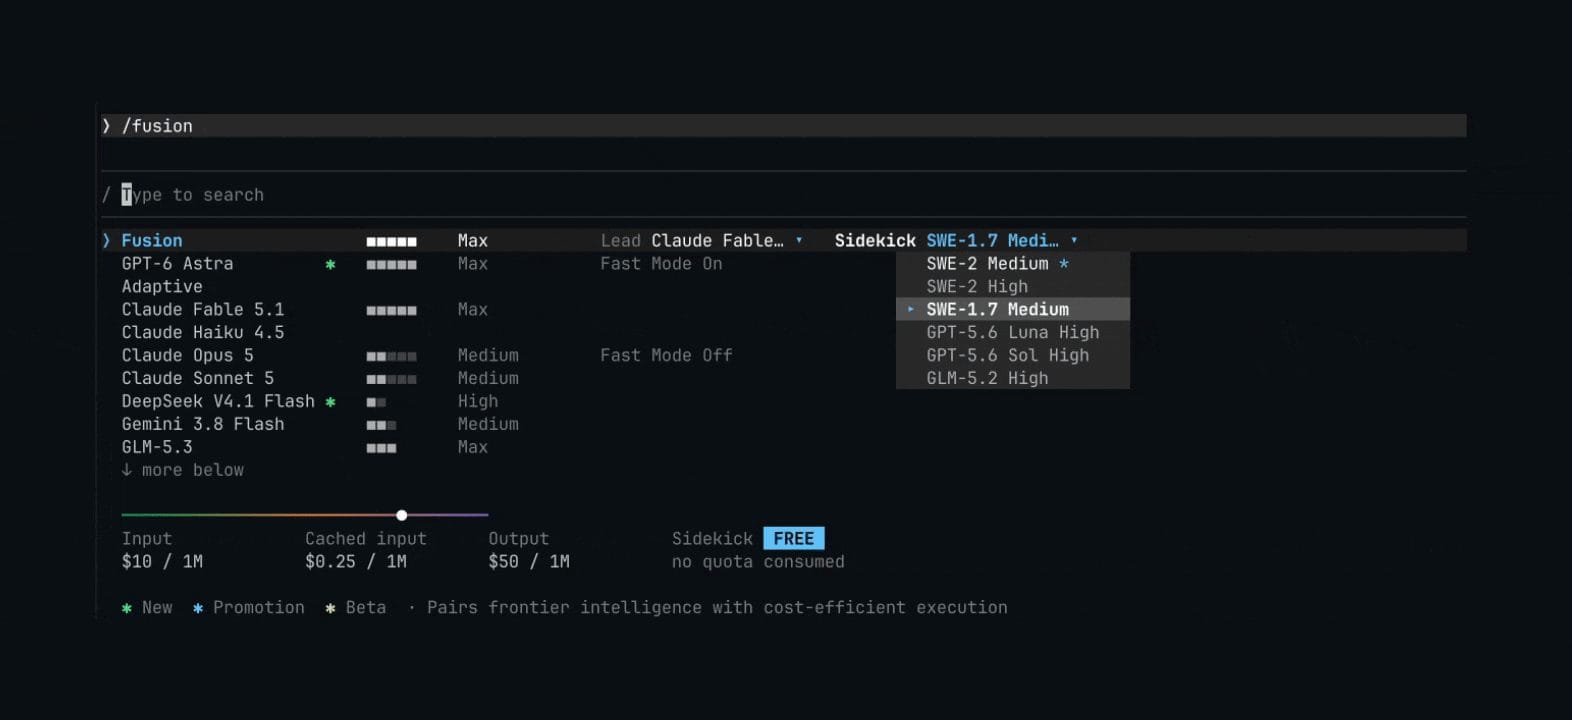The width and height of the screenshot is (1572, 720).
Task: Click the Max effort label for Claude Fable 5.1
Action: coord(473,310)
